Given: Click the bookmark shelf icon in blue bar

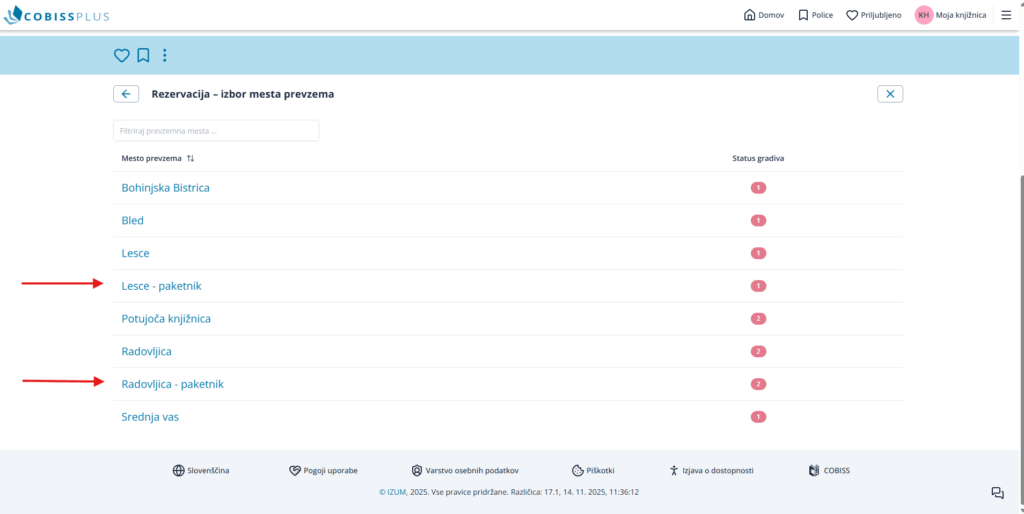Looking at the screenshot, I should pyautogui.click(x=143, y=55).
